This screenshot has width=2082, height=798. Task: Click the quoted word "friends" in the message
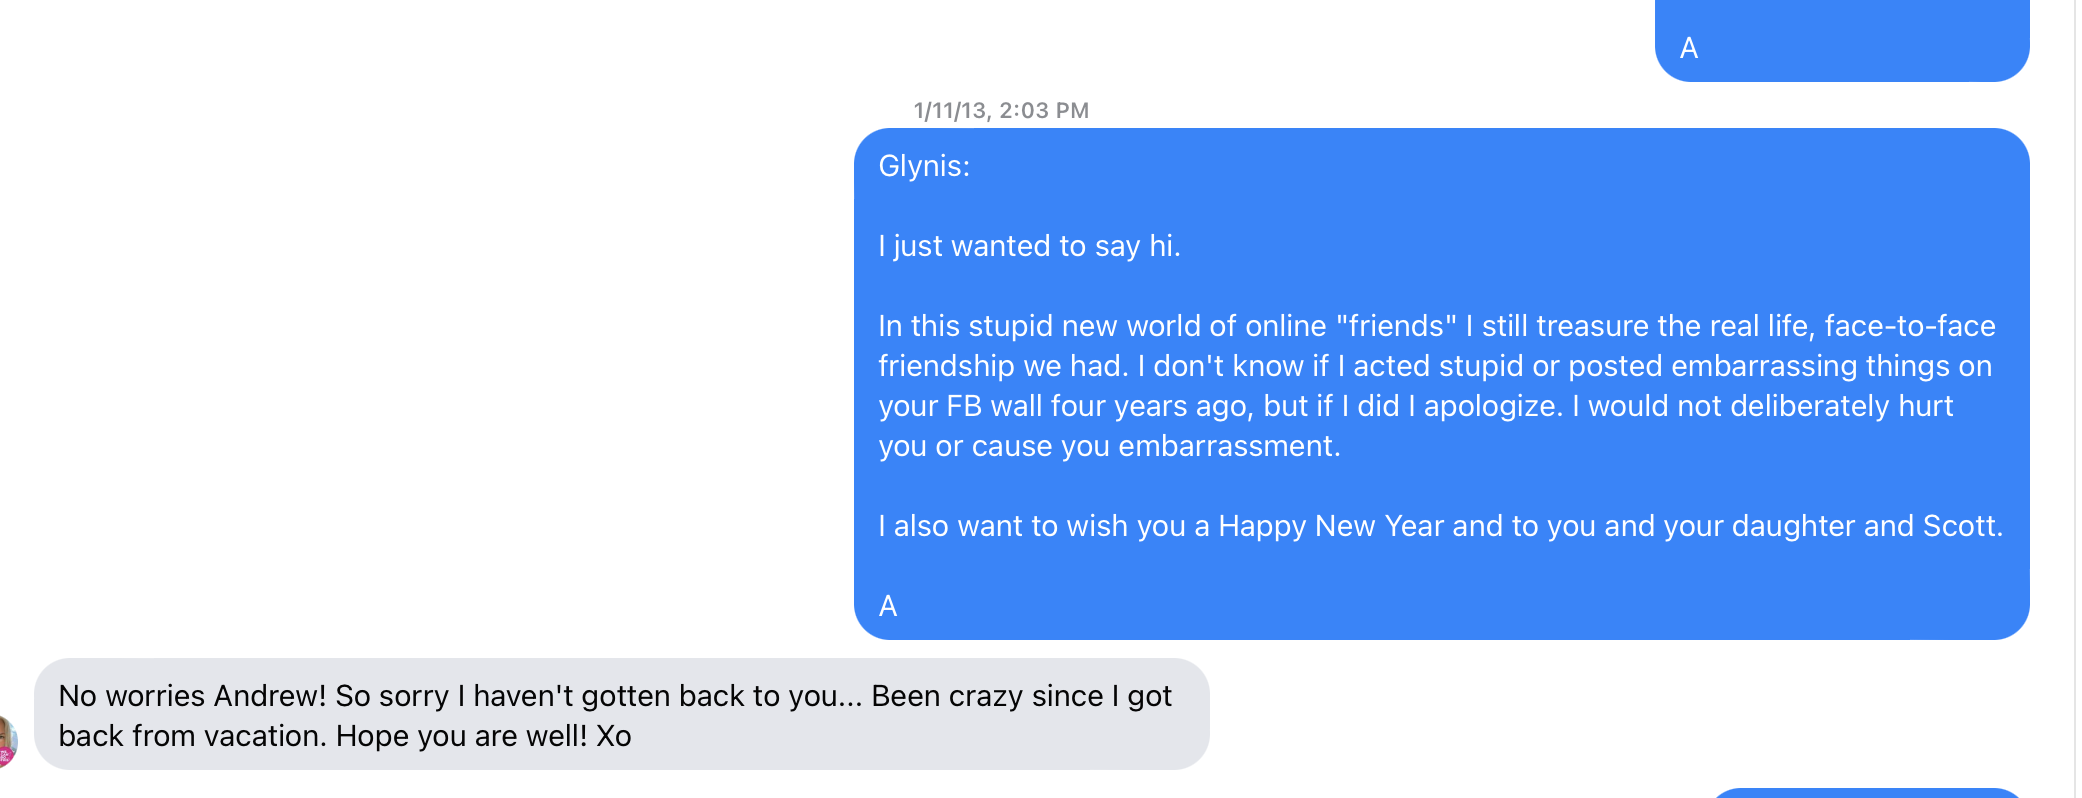pos(1396,326)
